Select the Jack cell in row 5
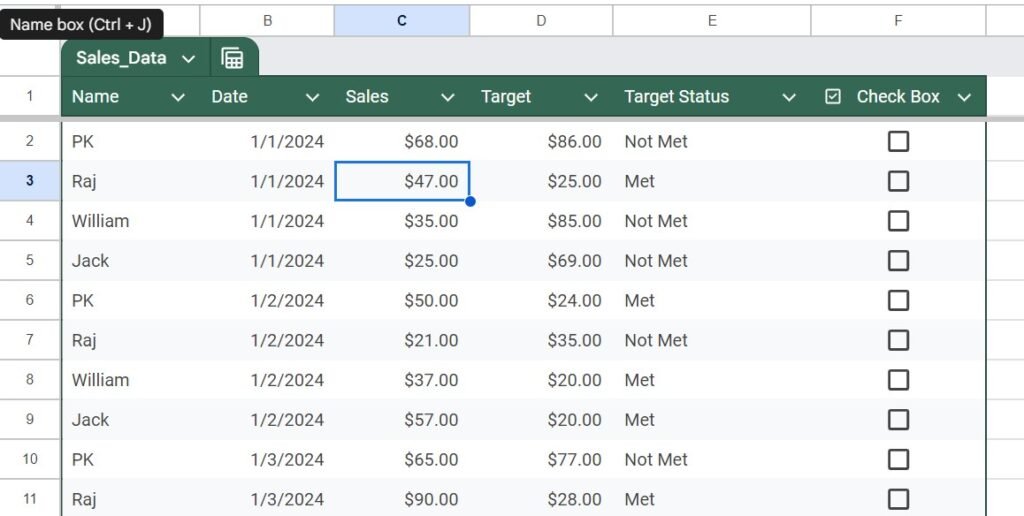1024x516 pixels. click(x=132, y=261)
